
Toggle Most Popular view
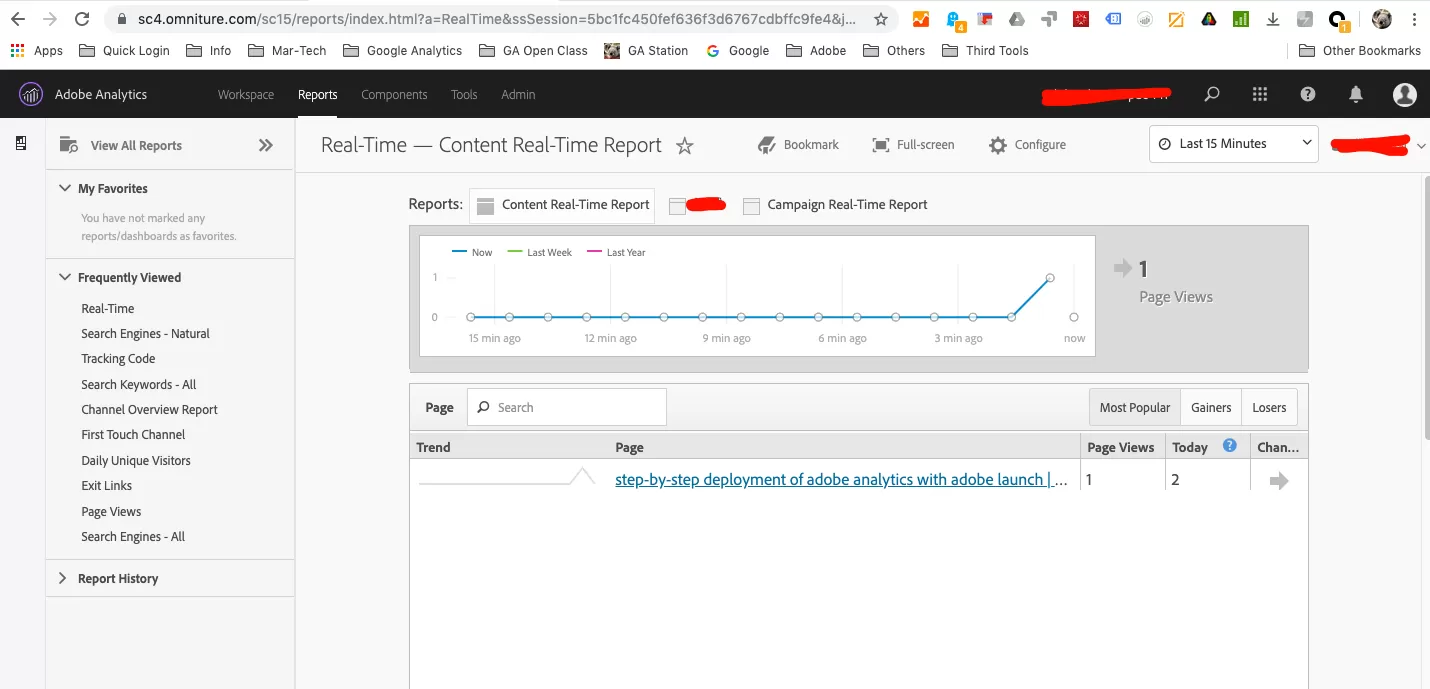1135,407
